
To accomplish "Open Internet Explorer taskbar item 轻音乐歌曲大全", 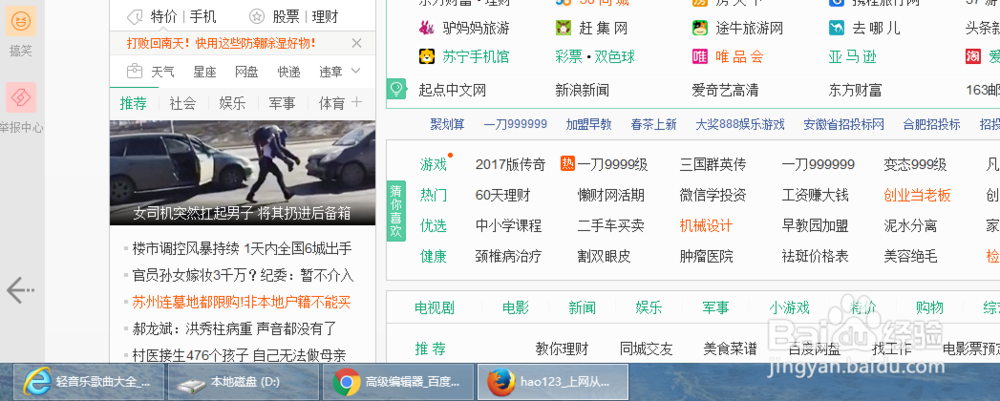I will [x=88, y=383].
